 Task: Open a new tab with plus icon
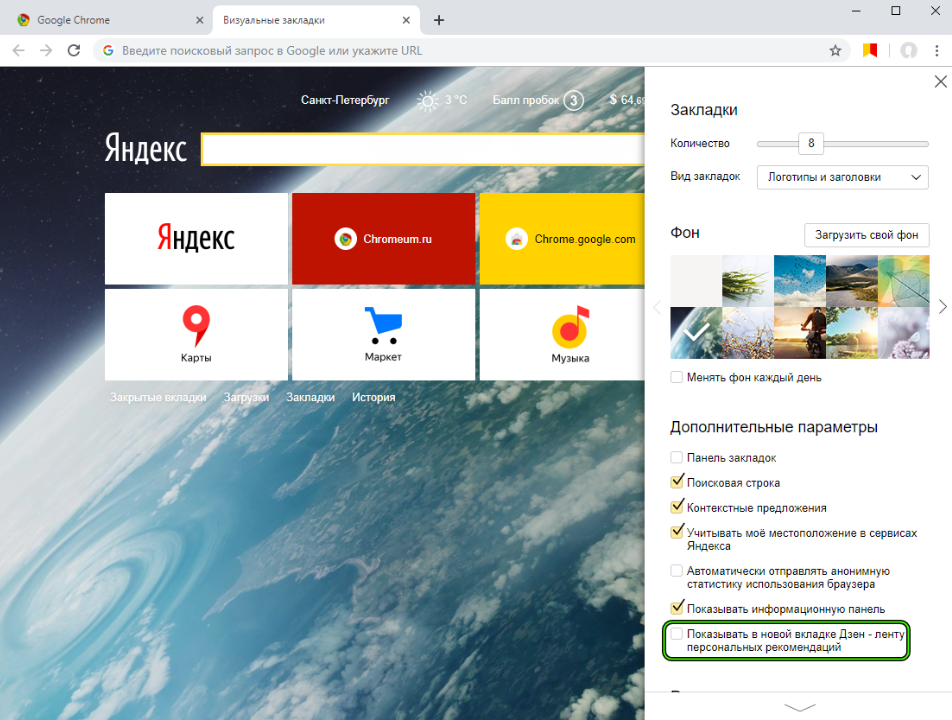tap(439, 20)
